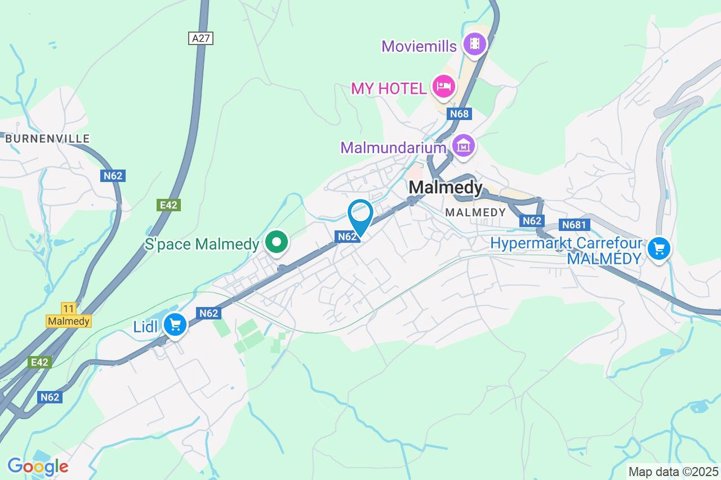Open Hypermarkt Carrefour shopping cart marker

659,249
